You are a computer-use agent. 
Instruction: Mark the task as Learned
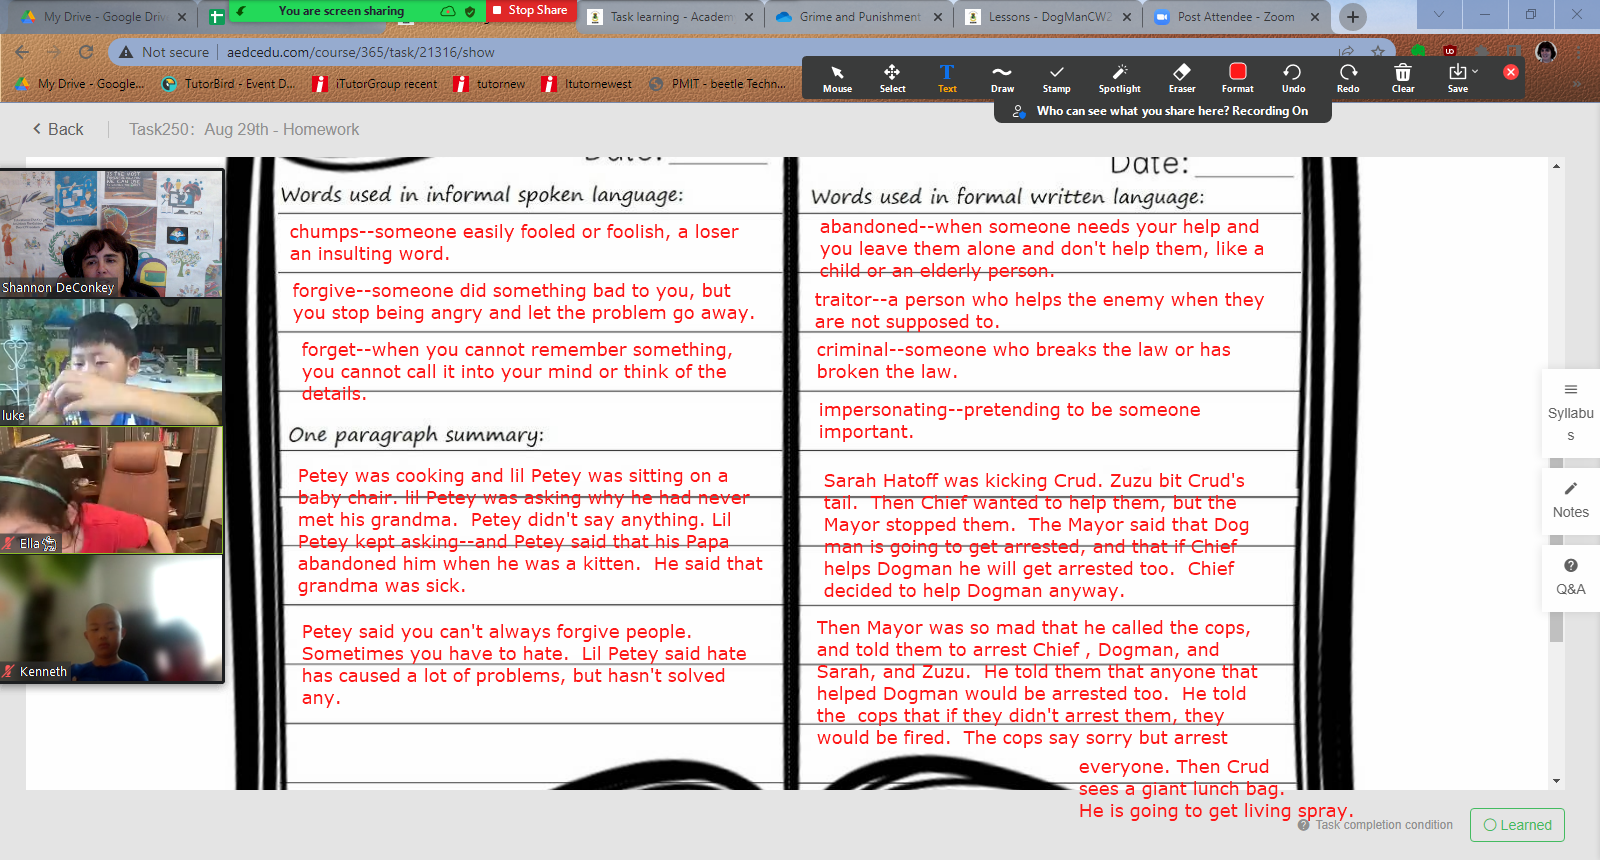(1517, 825)
